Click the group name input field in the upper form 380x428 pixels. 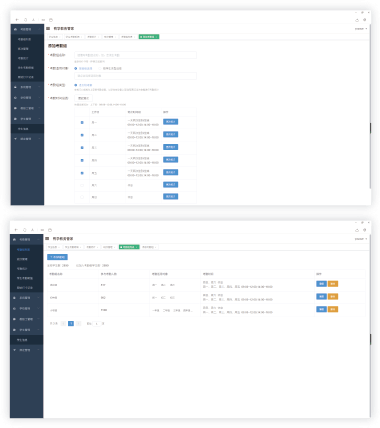coord(135,55)
